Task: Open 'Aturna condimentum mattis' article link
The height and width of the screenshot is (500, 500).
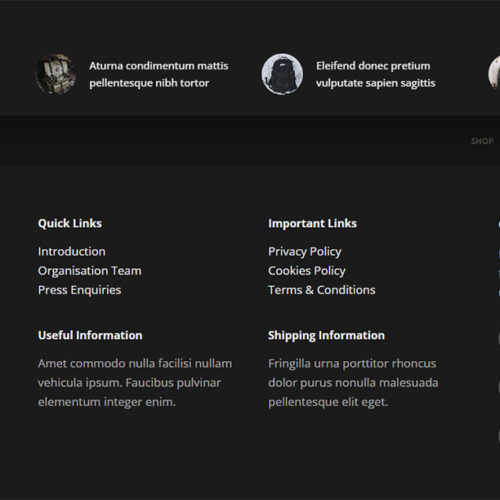Action: [x=159, y=74]
